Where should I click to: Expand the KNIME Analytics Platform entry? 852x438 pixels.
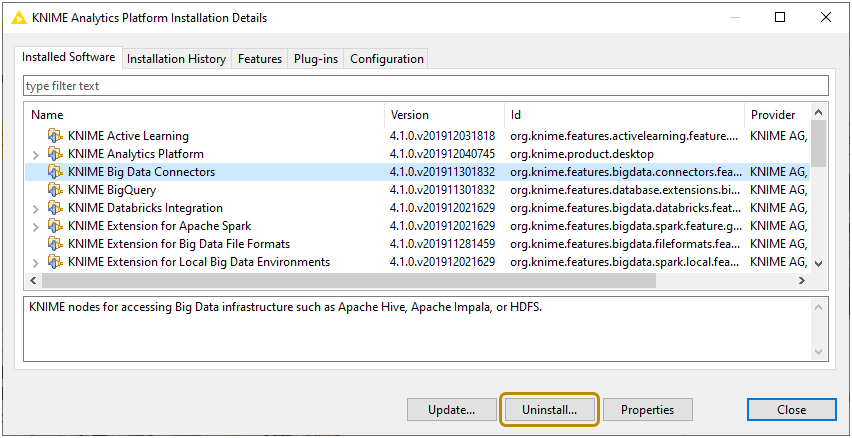pyautogui.click(x=35, y=155)
